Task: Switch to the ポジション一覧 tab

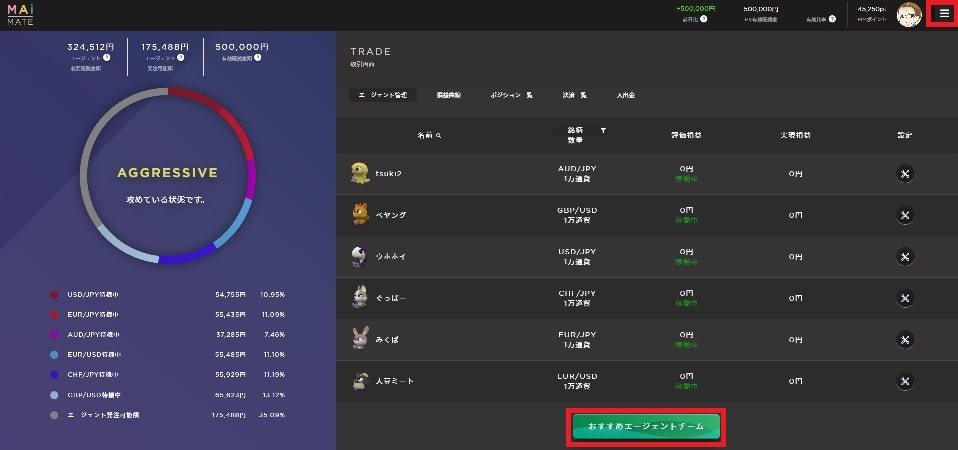Action: (x=511, y=95)
